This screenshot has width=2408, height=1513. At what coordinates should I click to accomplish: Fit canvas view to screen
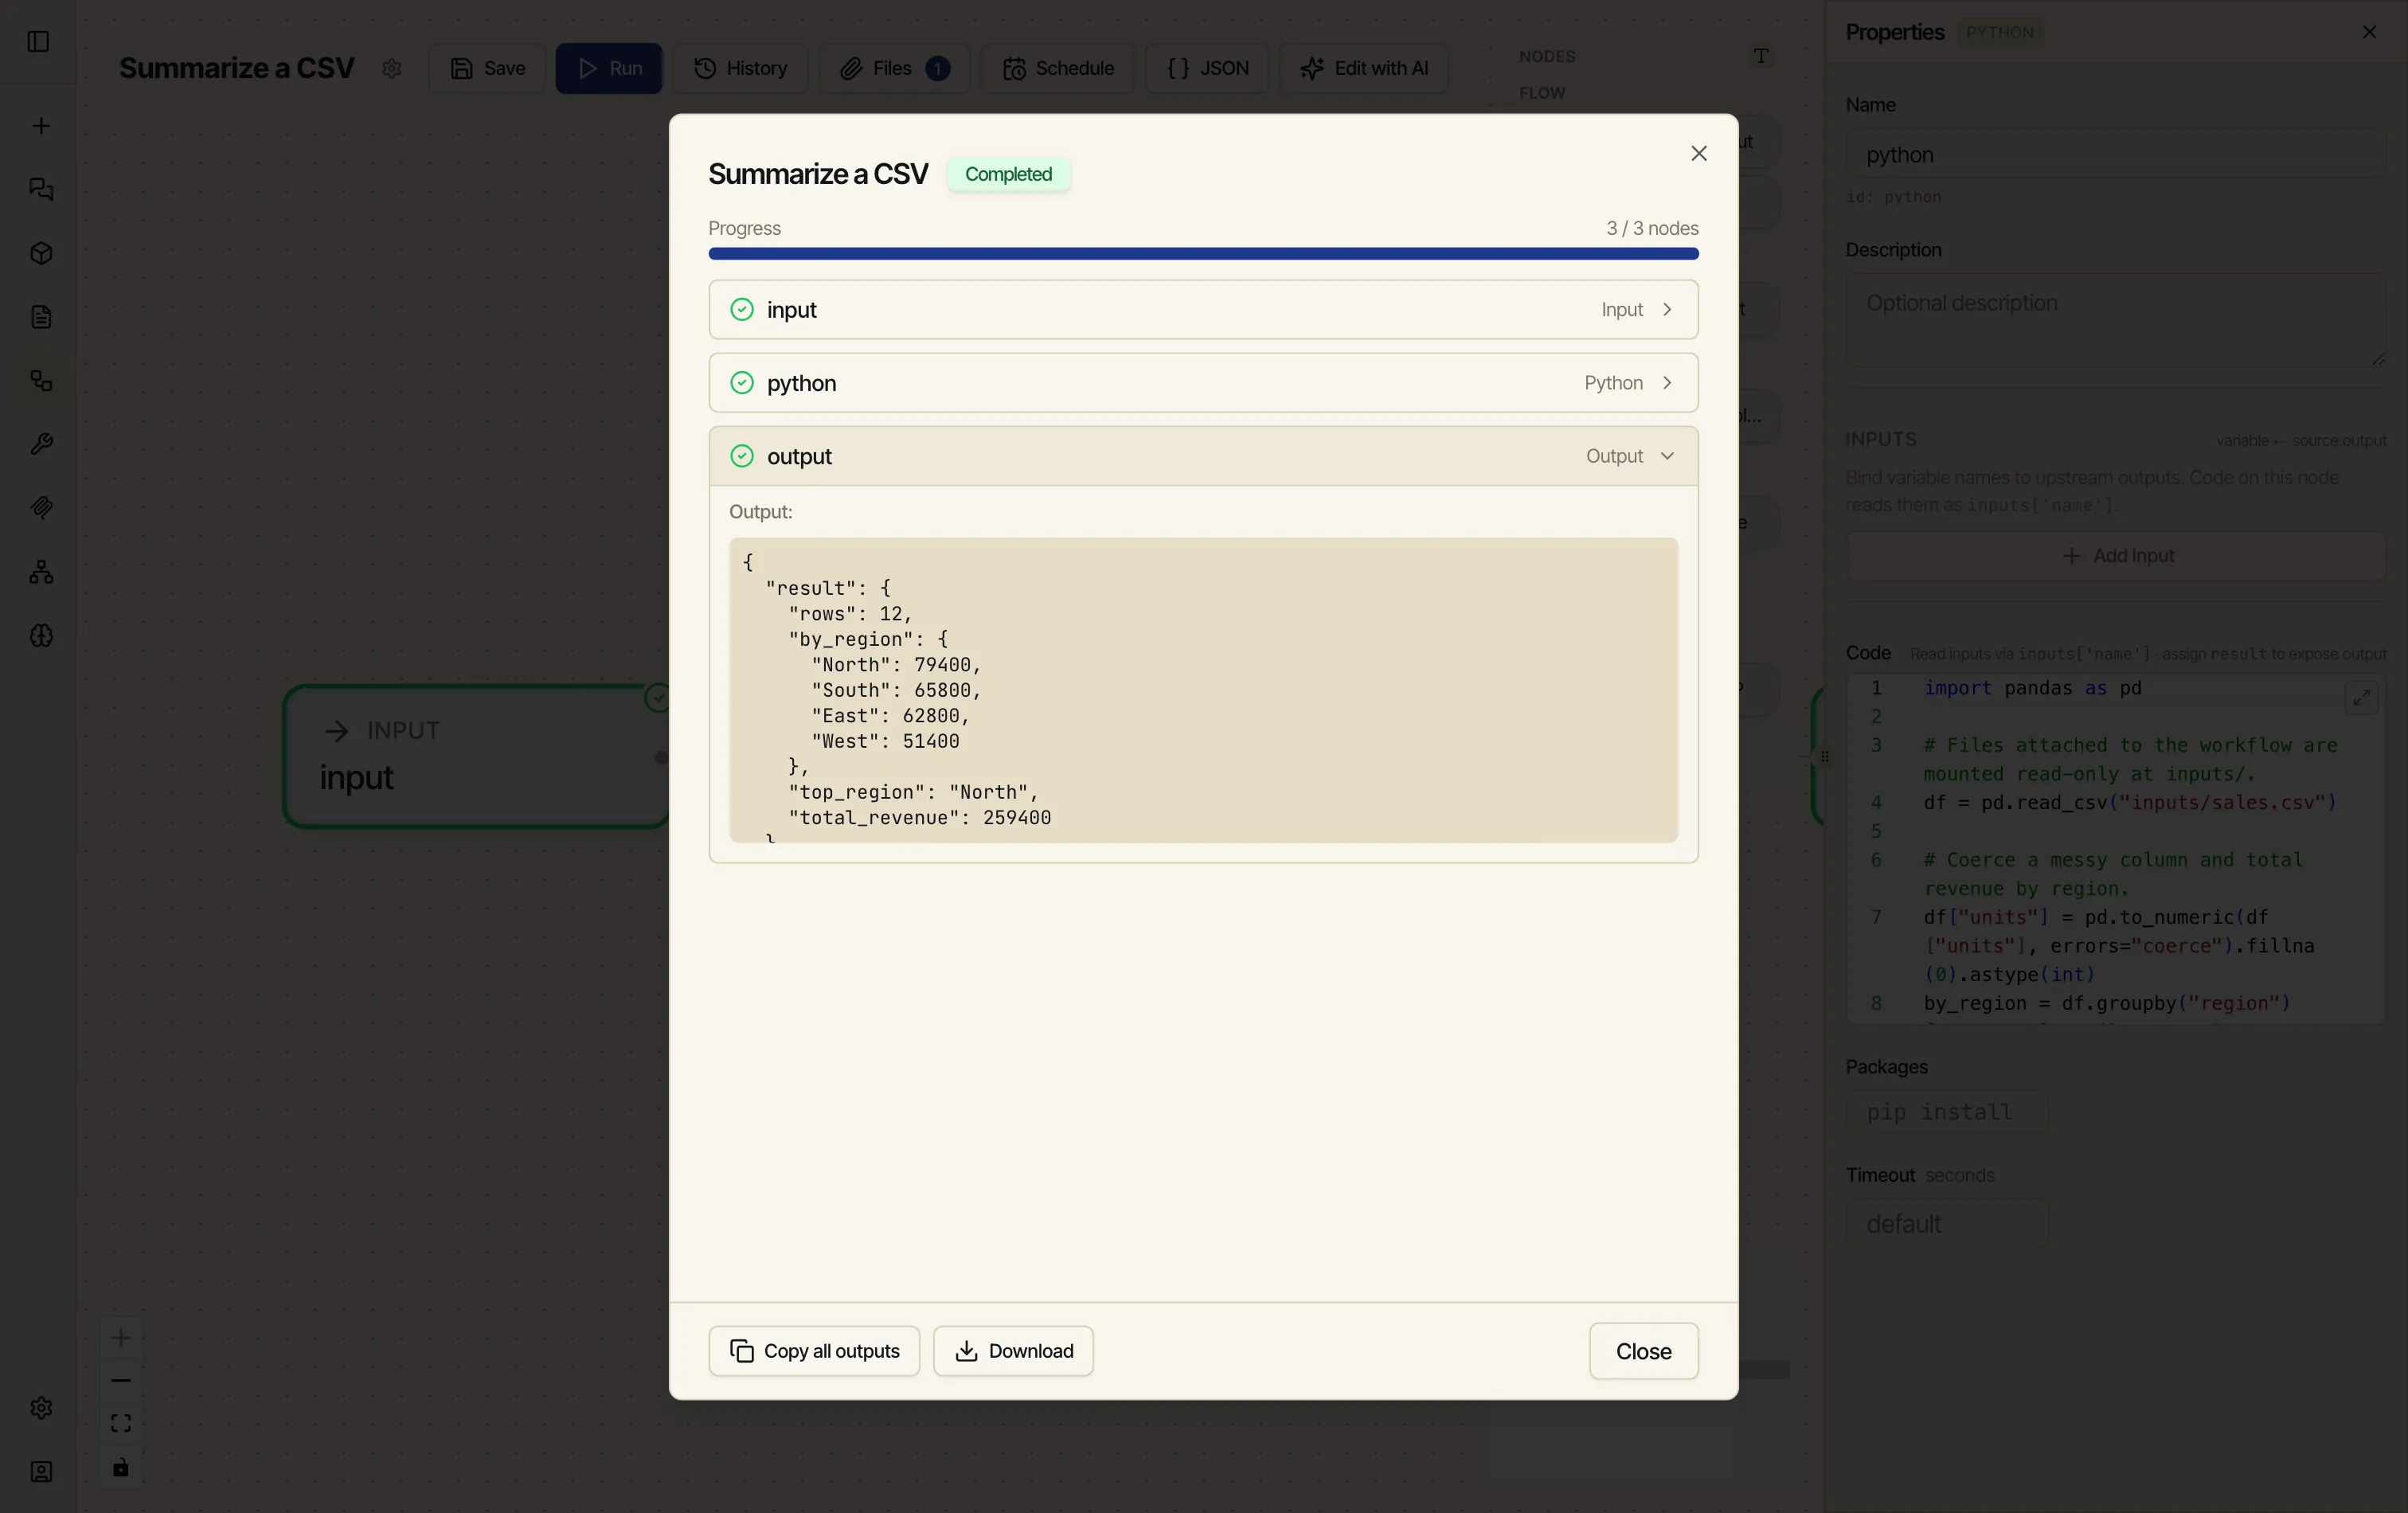point(121,1424)
